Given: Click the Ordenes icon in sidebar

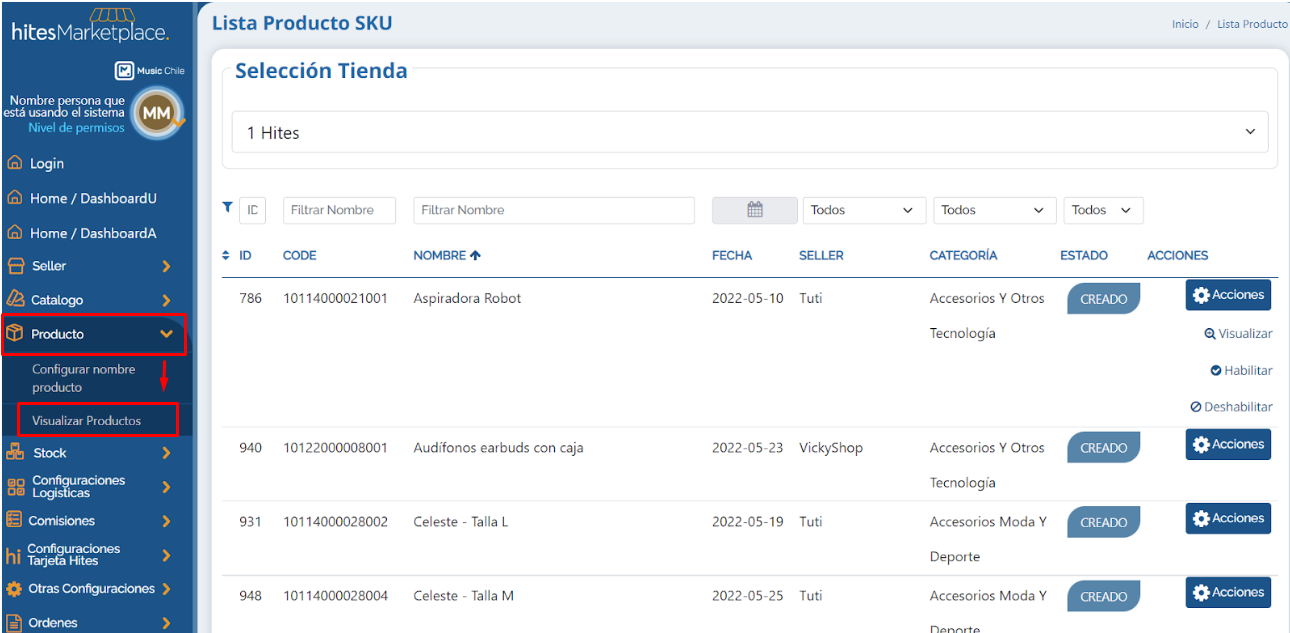Looking at the screenshot, I should [x=14, y=622].
